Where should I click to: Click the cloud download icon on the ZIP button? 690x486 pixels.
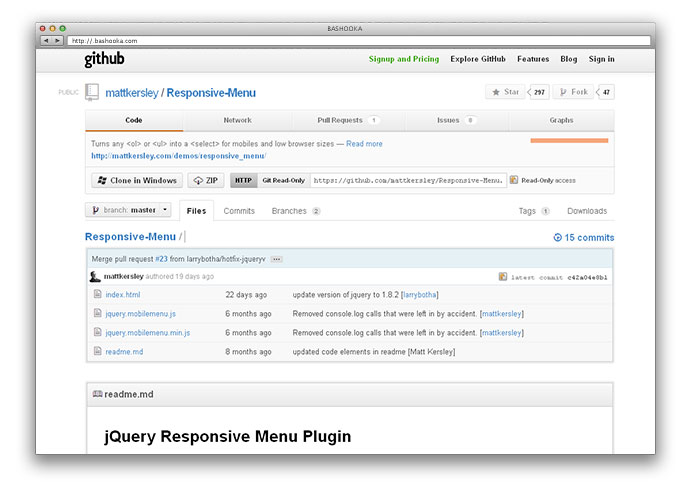point(198,180)
